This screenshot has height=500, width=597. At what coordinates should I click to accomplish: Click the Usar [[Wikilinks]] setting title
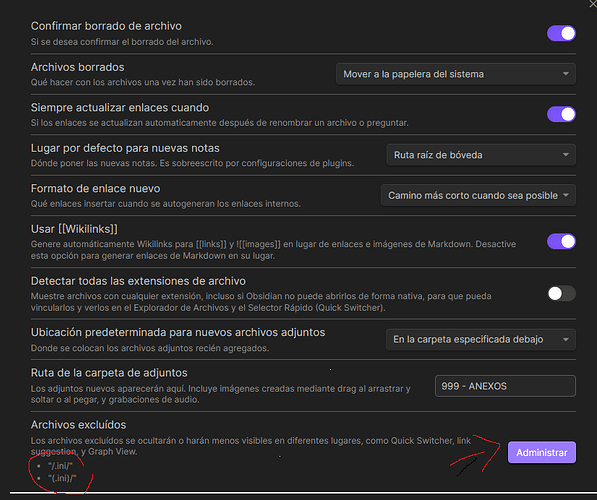(x=74, y=229)
